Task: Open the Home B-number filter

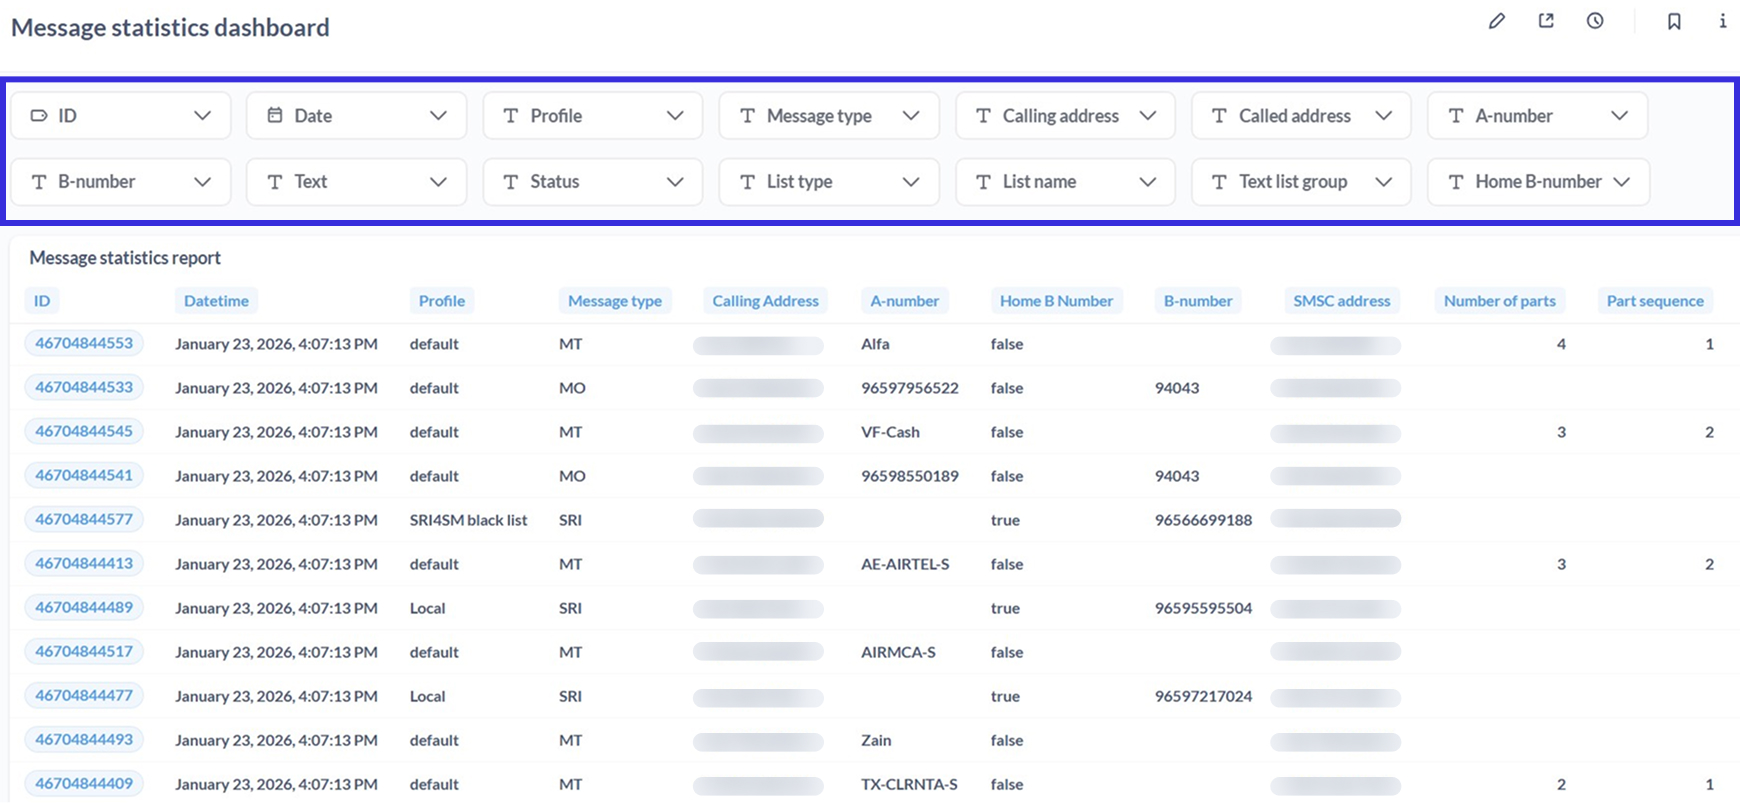Action: click(1538, 182)
